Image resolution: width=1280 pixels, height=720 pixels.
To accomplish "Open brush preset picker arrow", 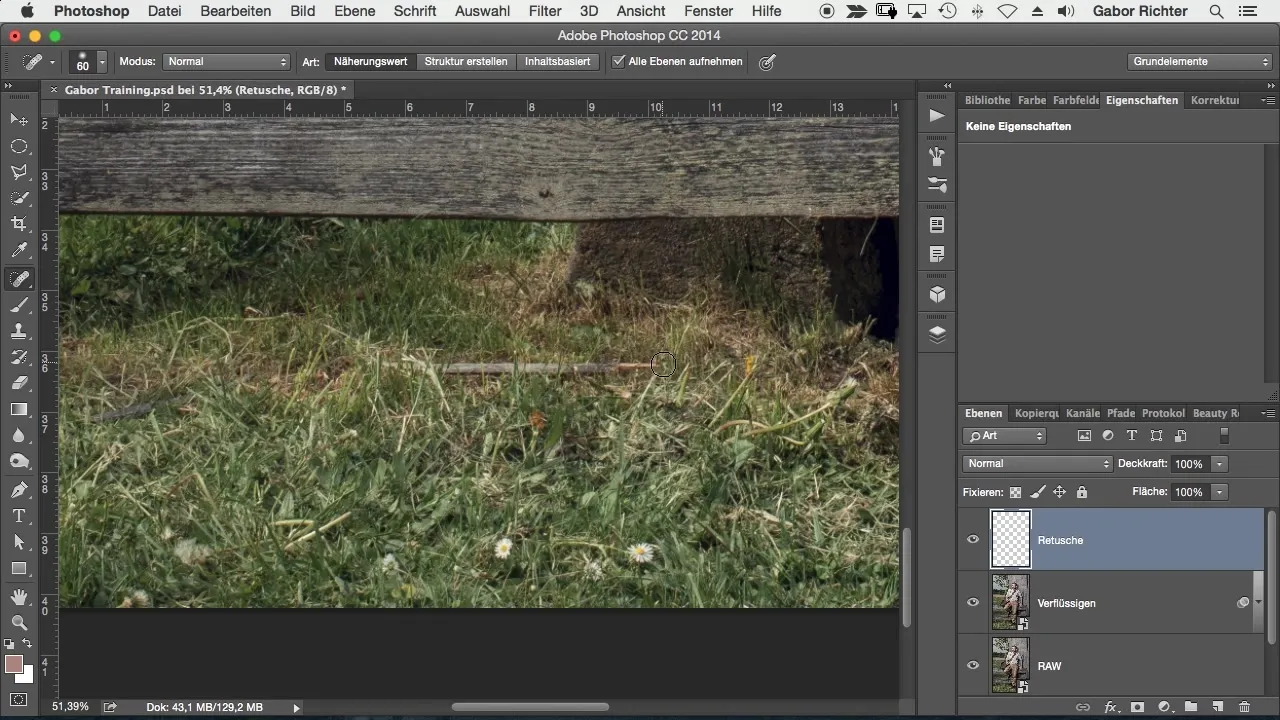I will click(x=102, y=62).
